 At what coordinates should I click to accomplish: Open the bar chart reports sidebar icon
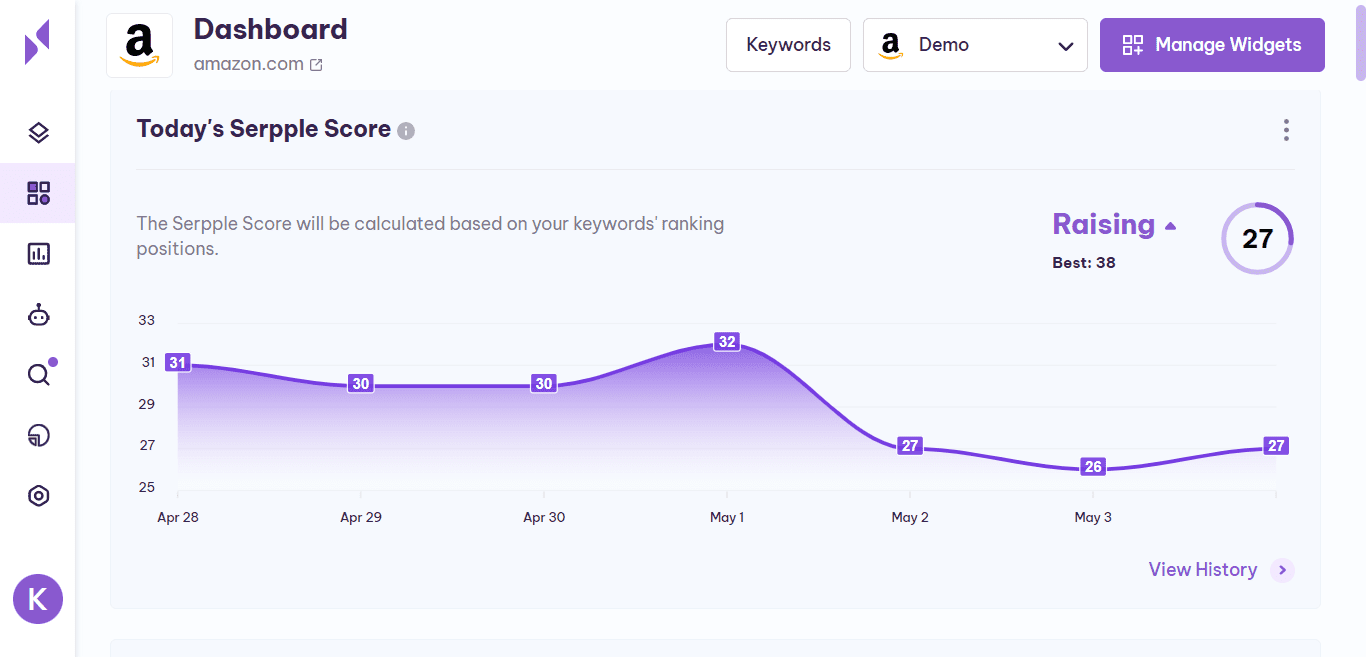tap(38, 254)
